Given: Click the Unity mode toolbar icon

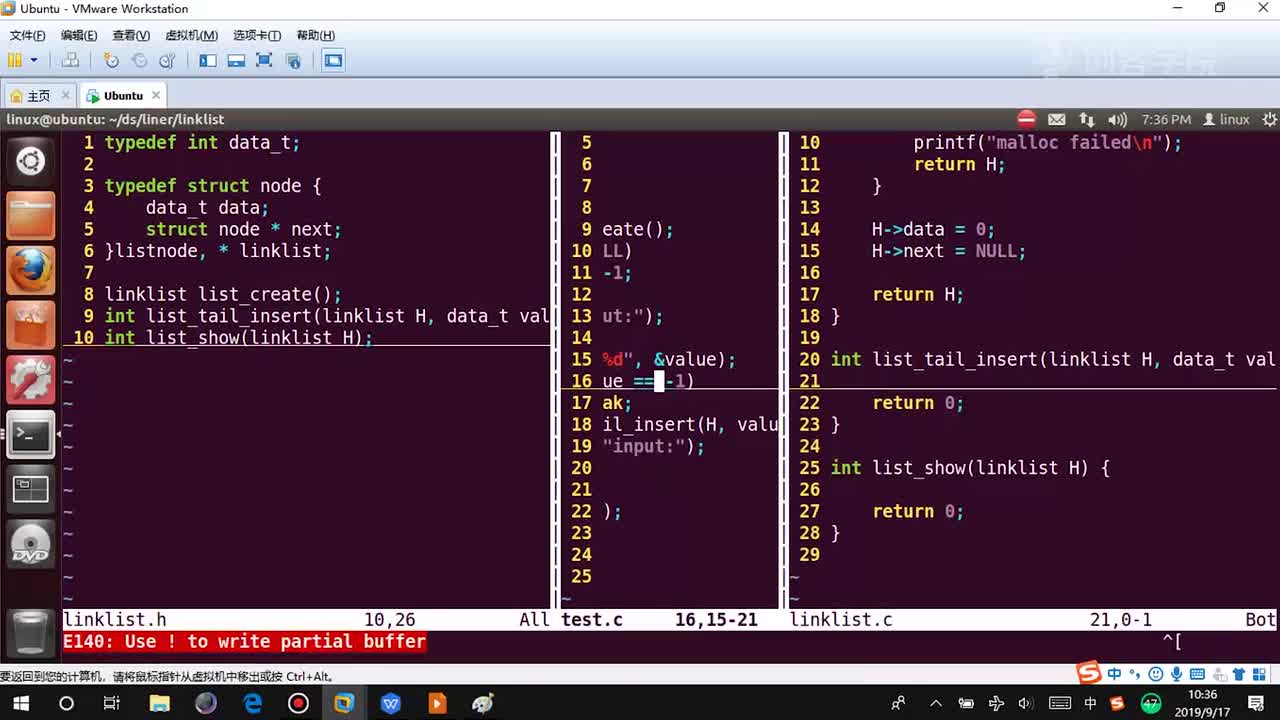Looking at the screenshot, I should (293, 60).
